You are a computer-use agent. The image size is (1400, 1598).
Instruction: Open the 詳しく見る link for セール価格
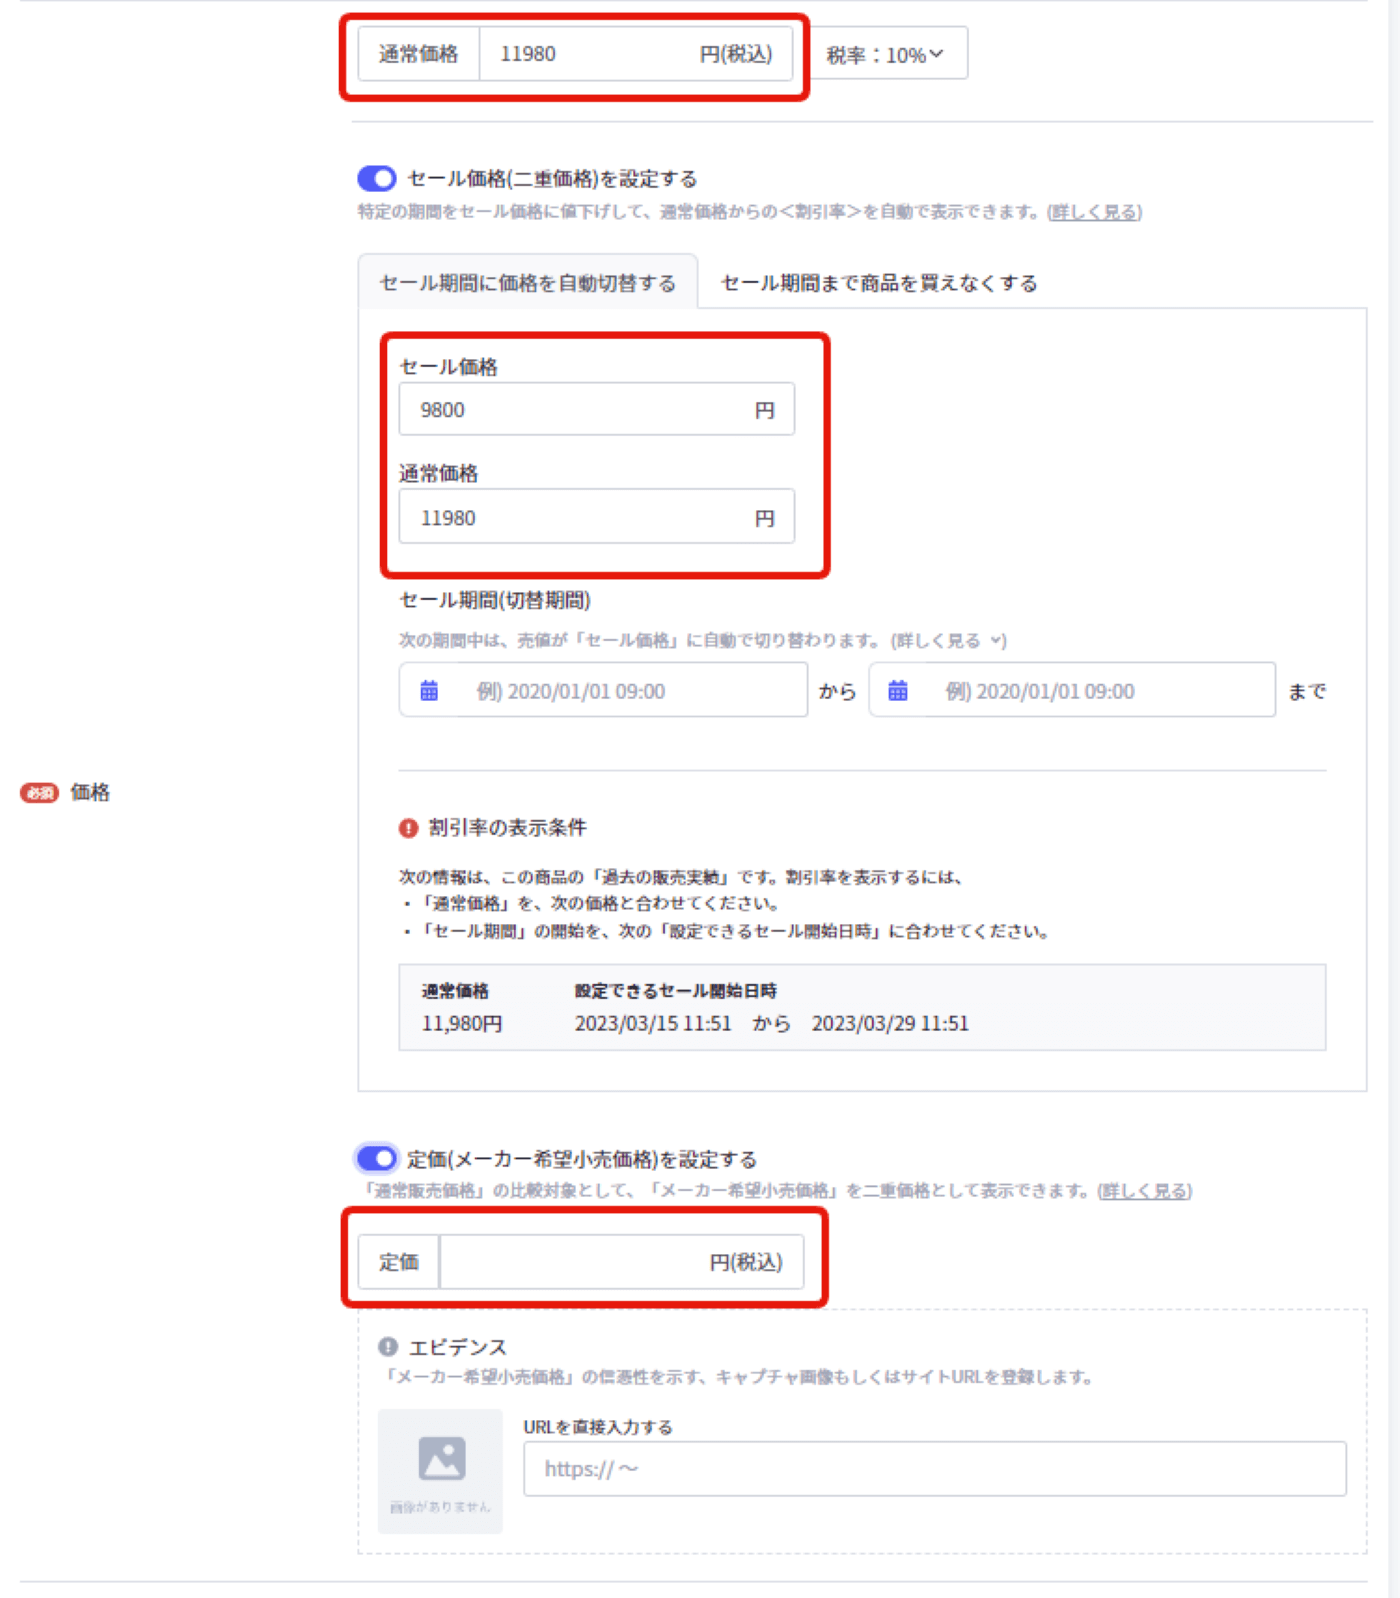point(1094,212)
